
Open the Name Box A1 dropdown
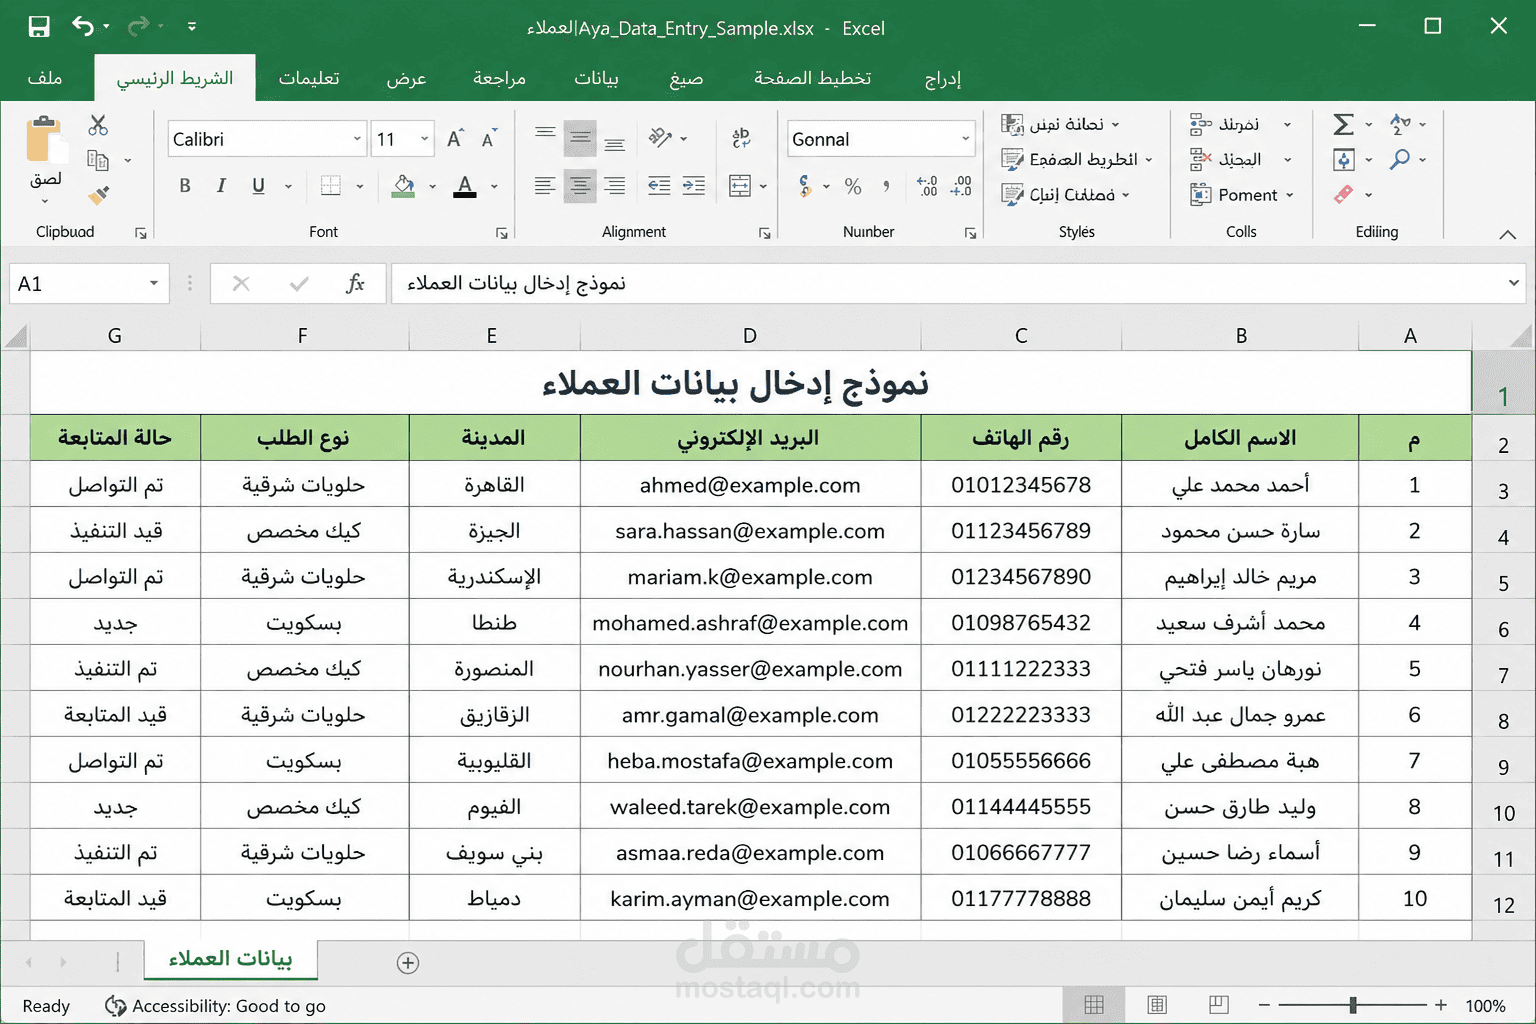[x=154, y=284]
